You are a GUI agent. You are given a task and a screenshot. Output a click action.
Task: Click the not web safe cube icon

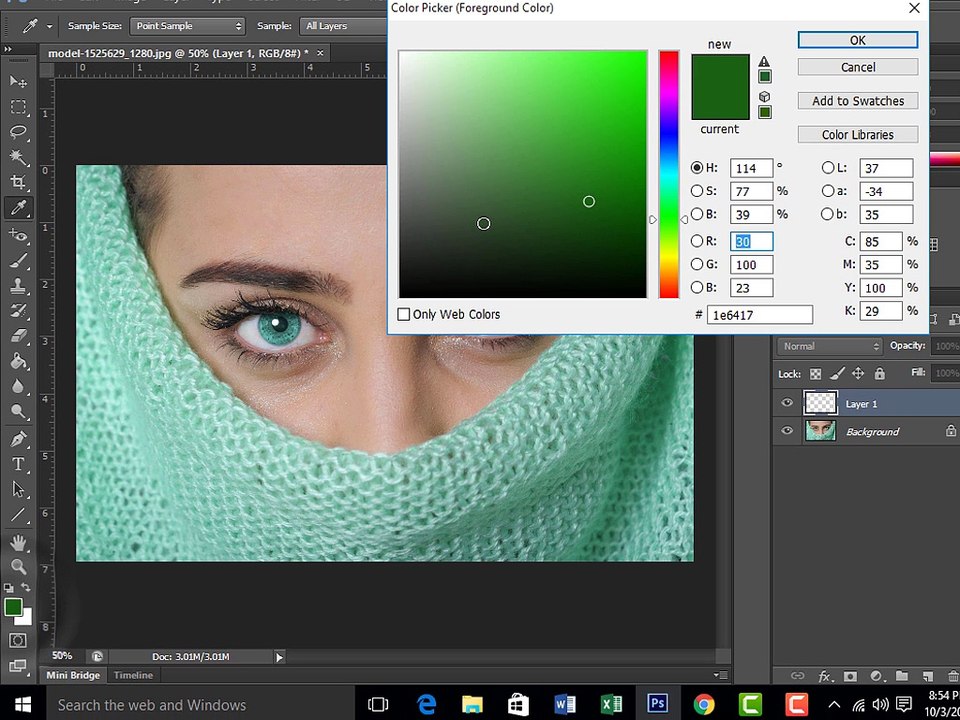(764, 97)
